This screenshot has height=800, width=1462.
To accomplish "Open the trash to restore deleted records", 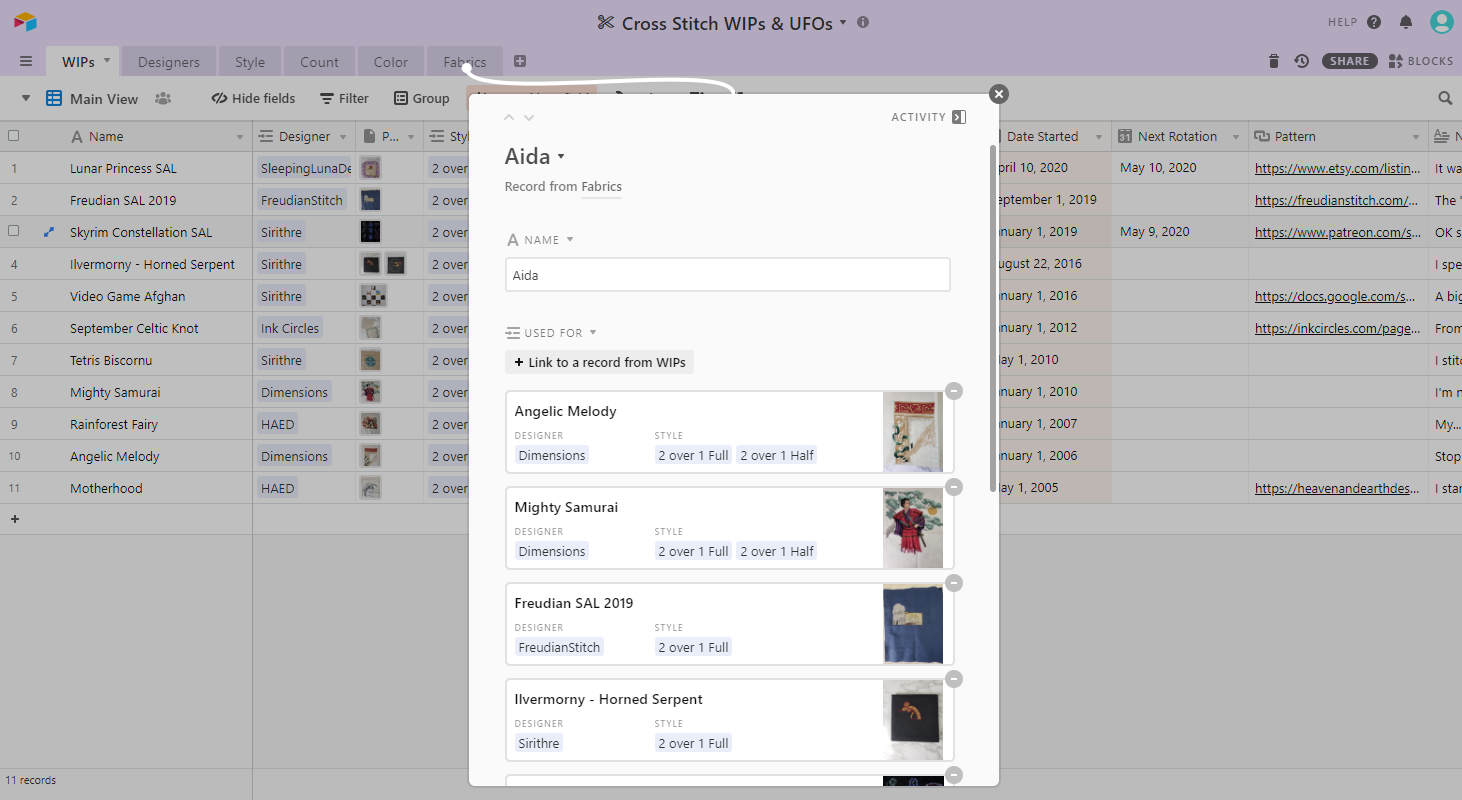I will [1273, 60].
